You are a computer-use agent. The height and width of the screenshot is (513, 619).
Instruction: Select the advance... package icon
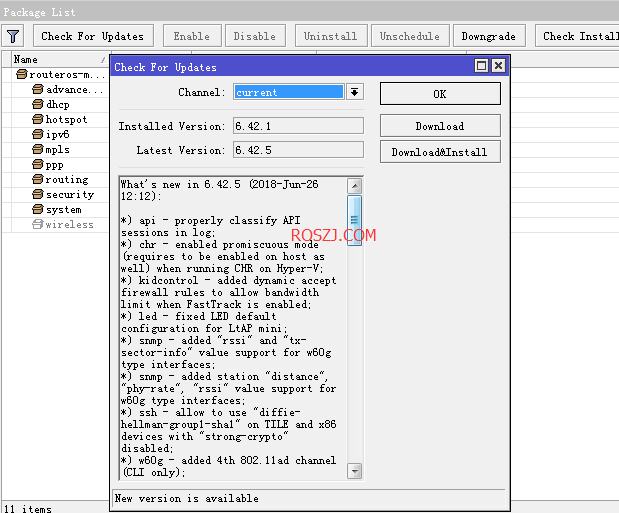(x=38, y=89)
